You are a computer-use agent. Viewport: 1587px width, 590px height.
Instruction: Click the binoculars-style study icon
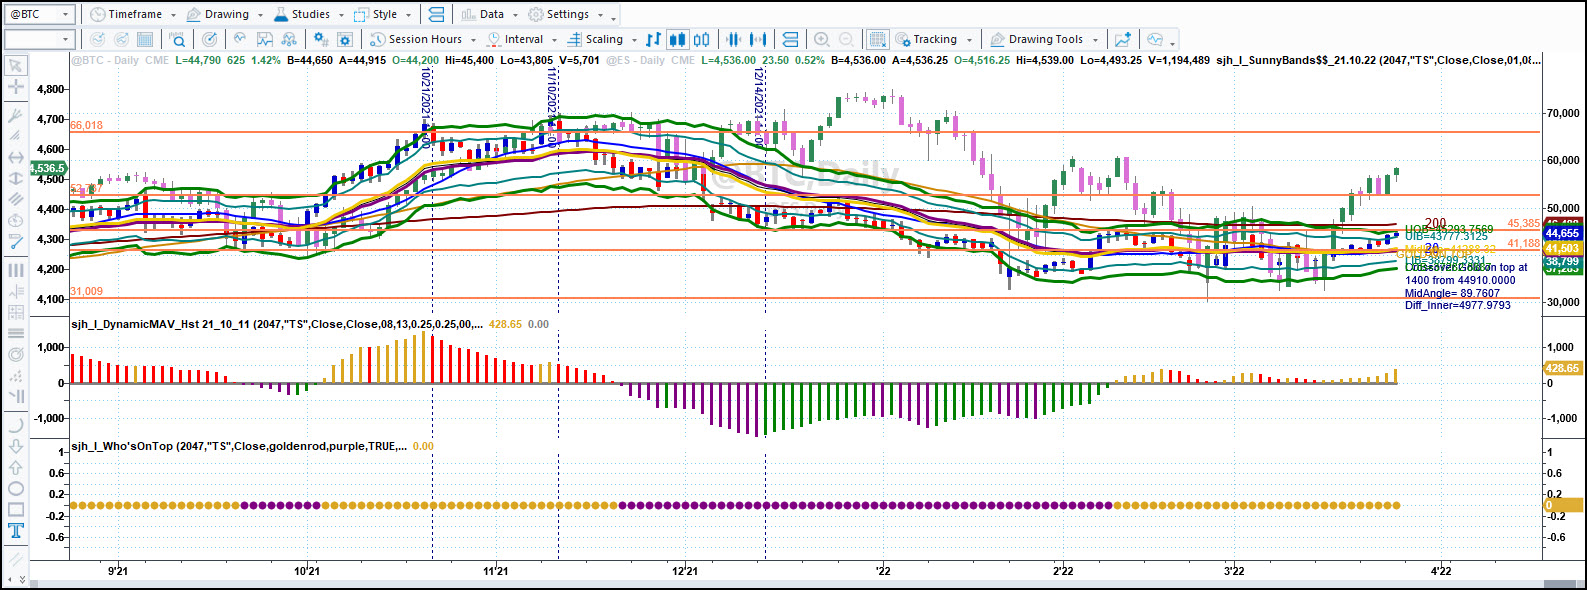289,40
